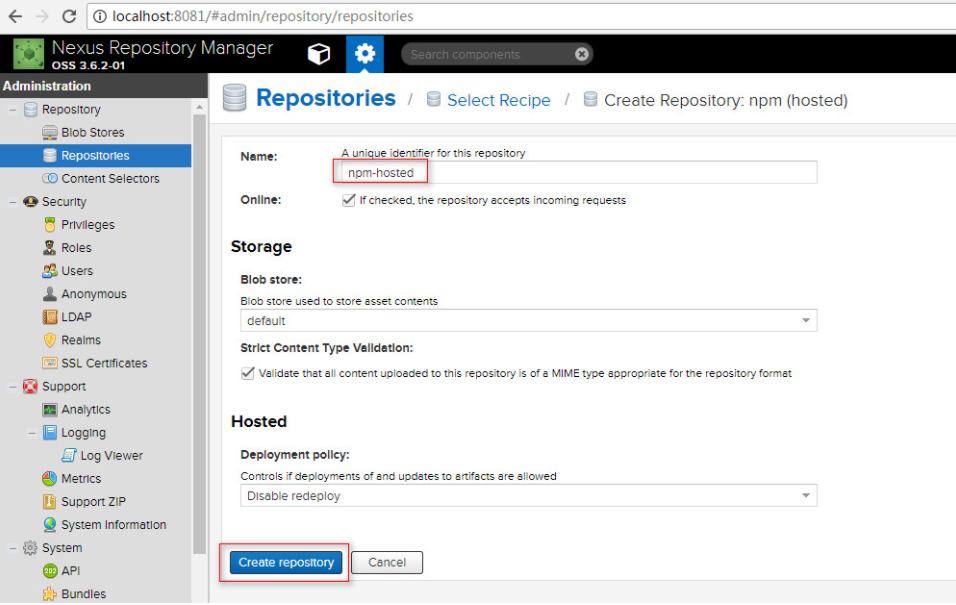Open the Deployment policy dropdown
The width and height of the screenshot is (956, 605).
click(x=529, y=496)
